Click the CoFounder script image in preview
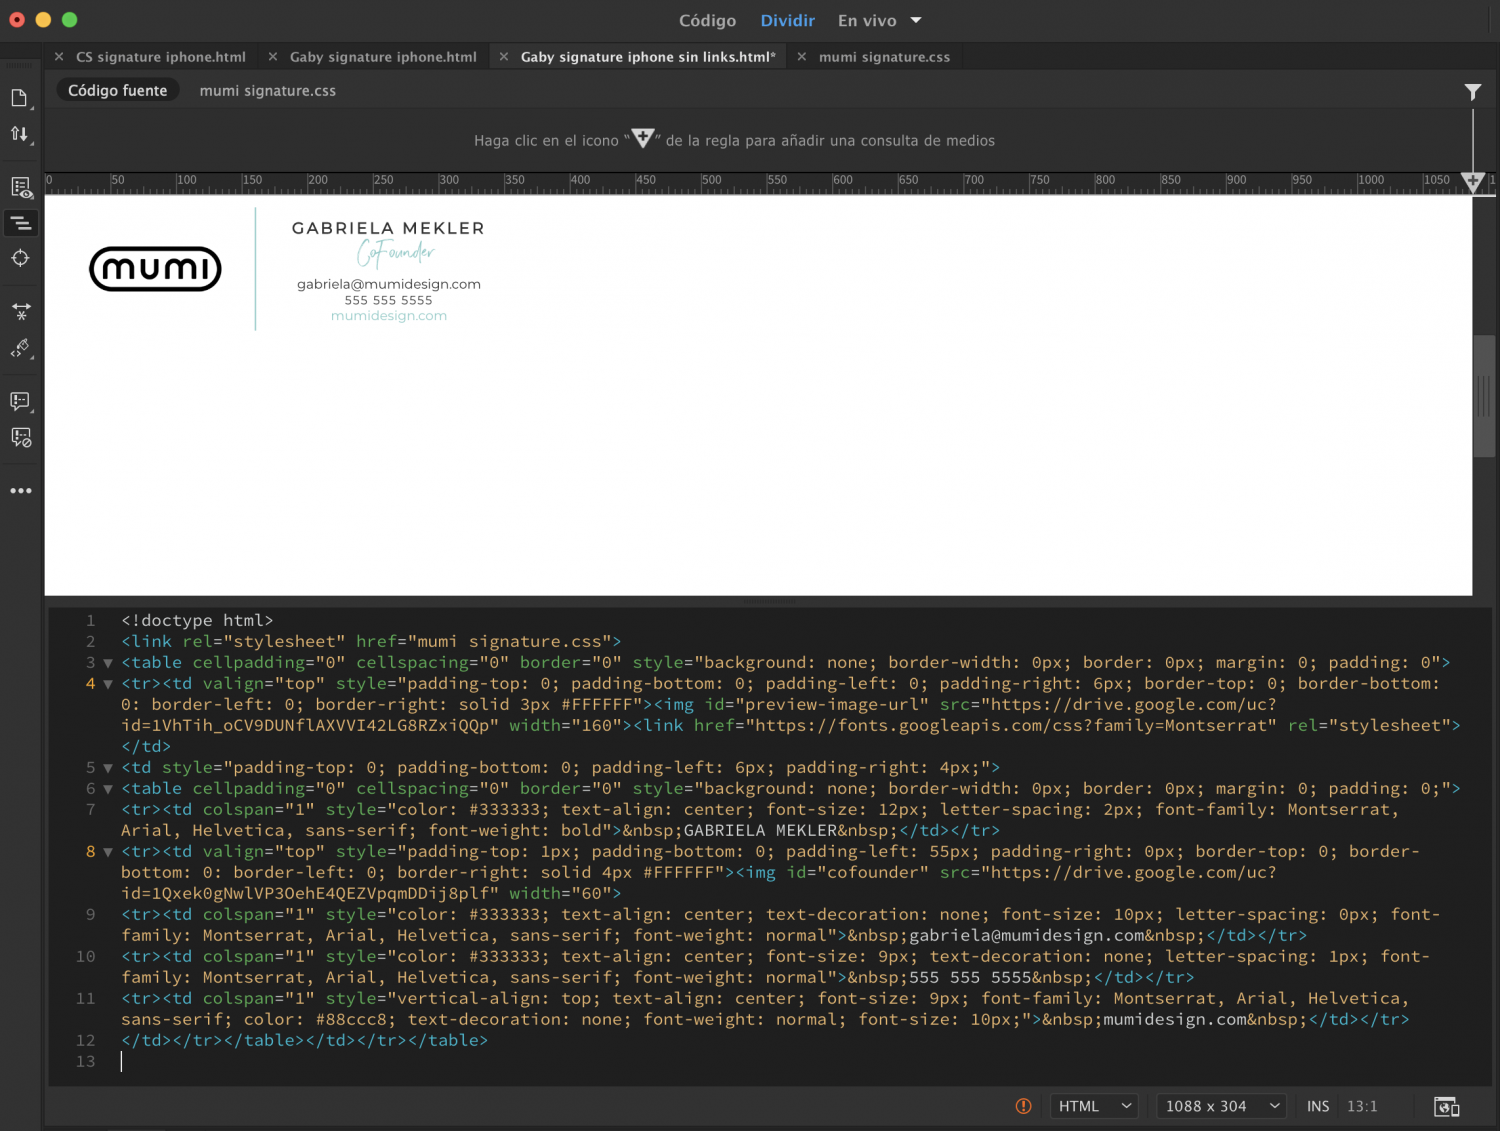Screen dimensions: 1500x1131 pyautogui.click(x=396, y=253)
